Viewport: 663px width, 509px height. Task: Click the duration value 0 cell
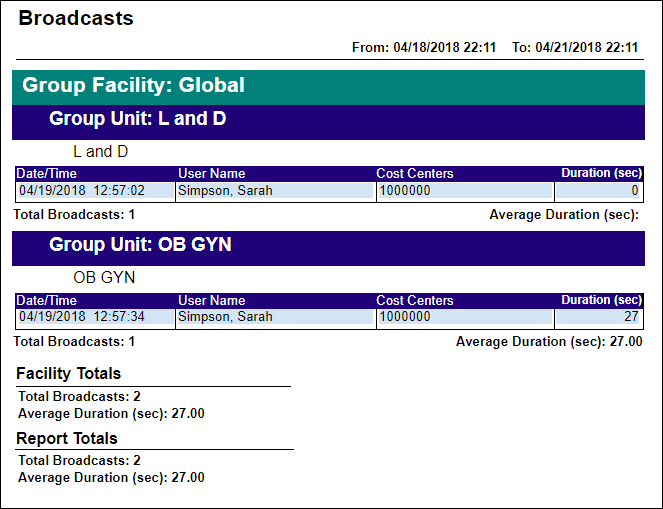[x=598, y=191]
